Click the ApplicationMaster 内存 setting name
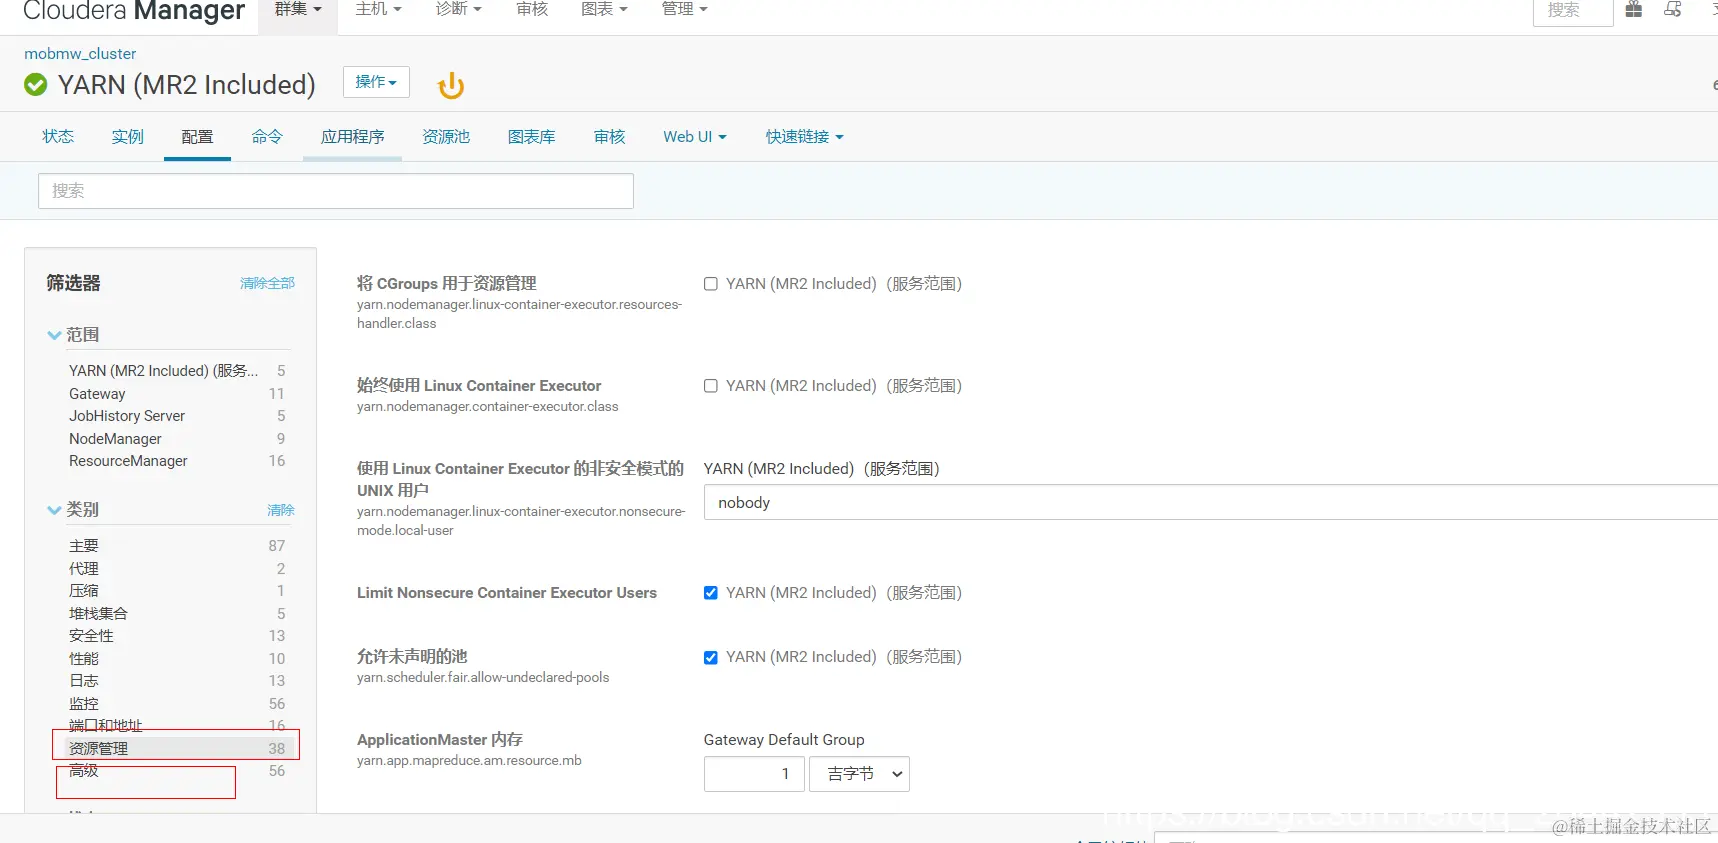1718x843 pixels. pos(440,740)
